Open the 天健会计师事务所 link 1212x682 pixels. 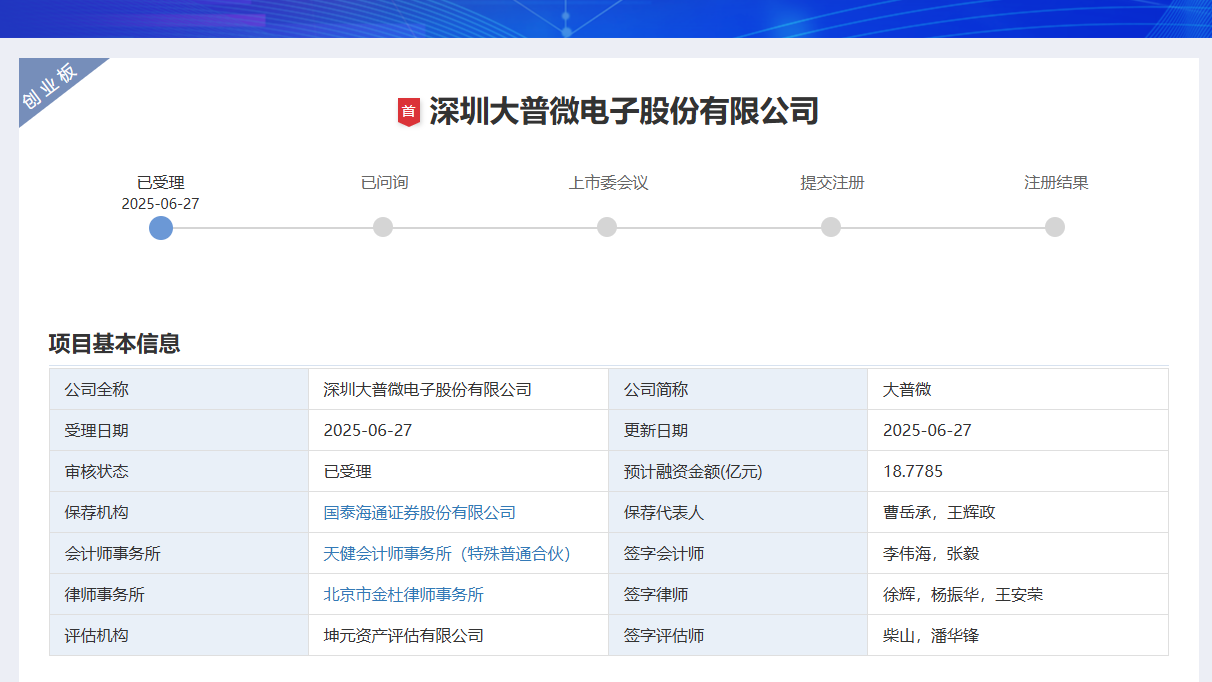click(x=447, y=553)
